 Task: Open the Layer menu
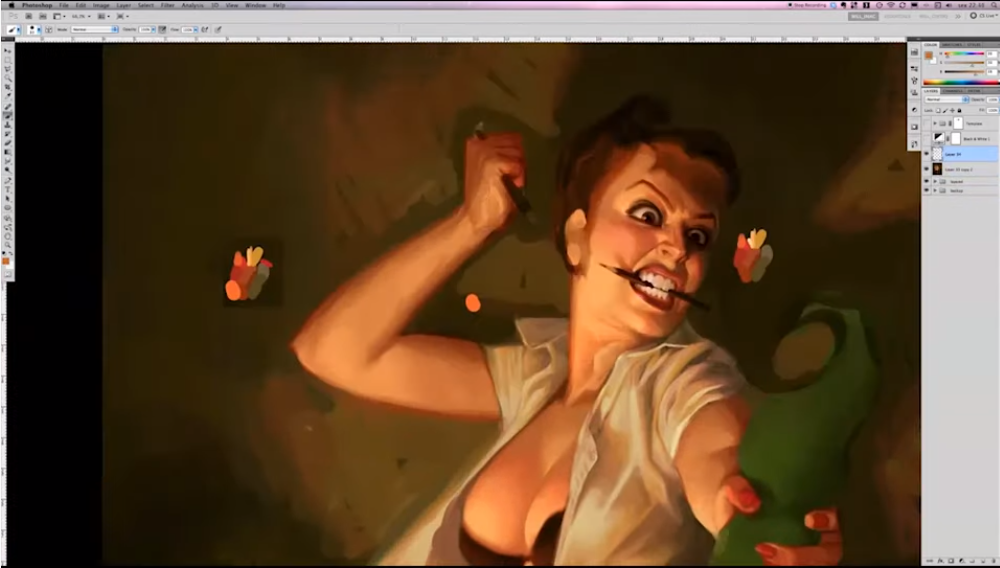pyautogui.click(x=124, y=5)
